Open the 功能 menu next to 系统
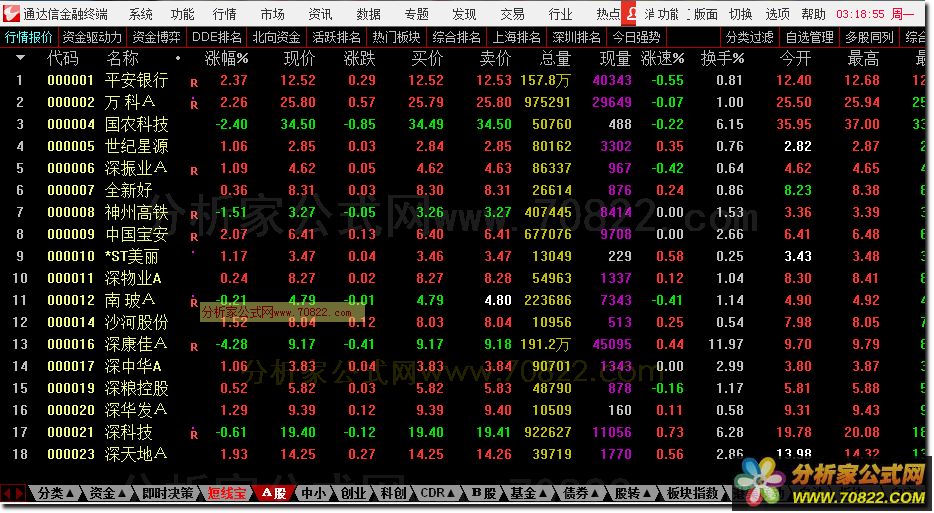The image size is (934, 513). click(x=182, y=14)
